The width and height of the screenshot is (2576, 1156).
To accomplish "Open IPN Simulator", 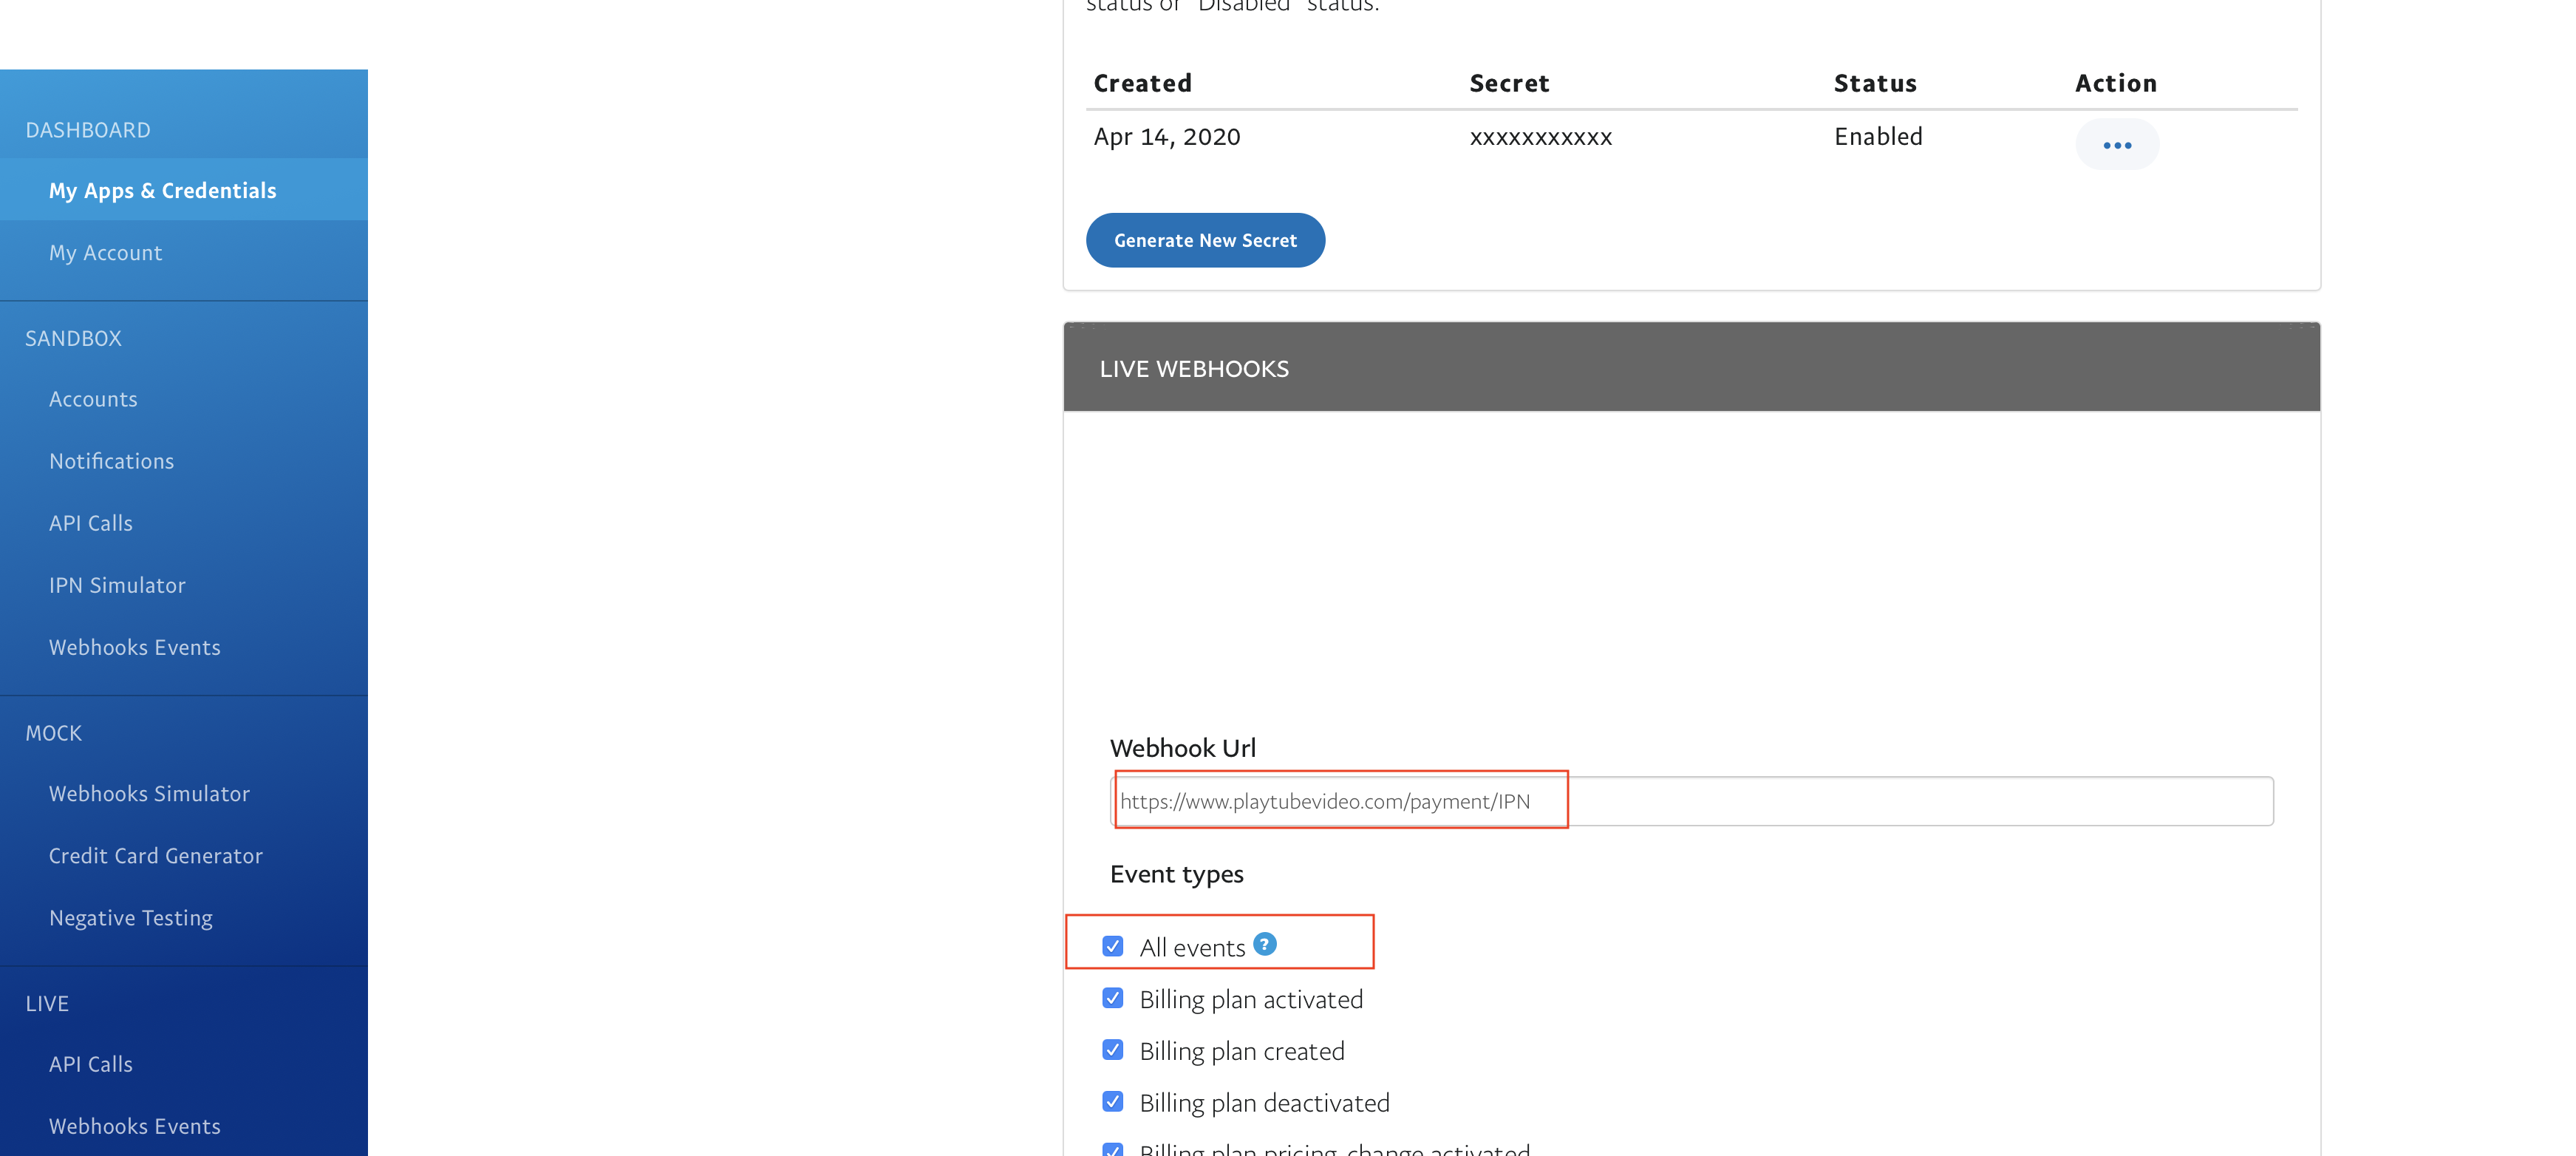I will pyautogui.click(x=117, y=585).
